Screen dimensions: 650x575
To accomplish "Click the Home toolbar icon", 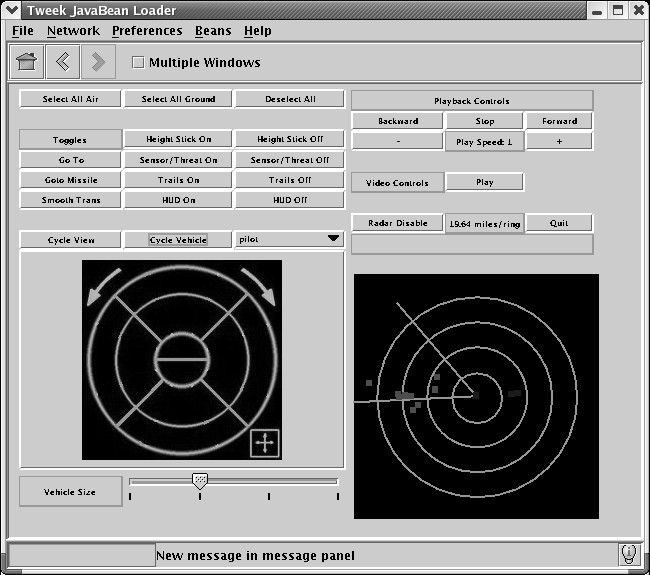I will pos(27,62).
